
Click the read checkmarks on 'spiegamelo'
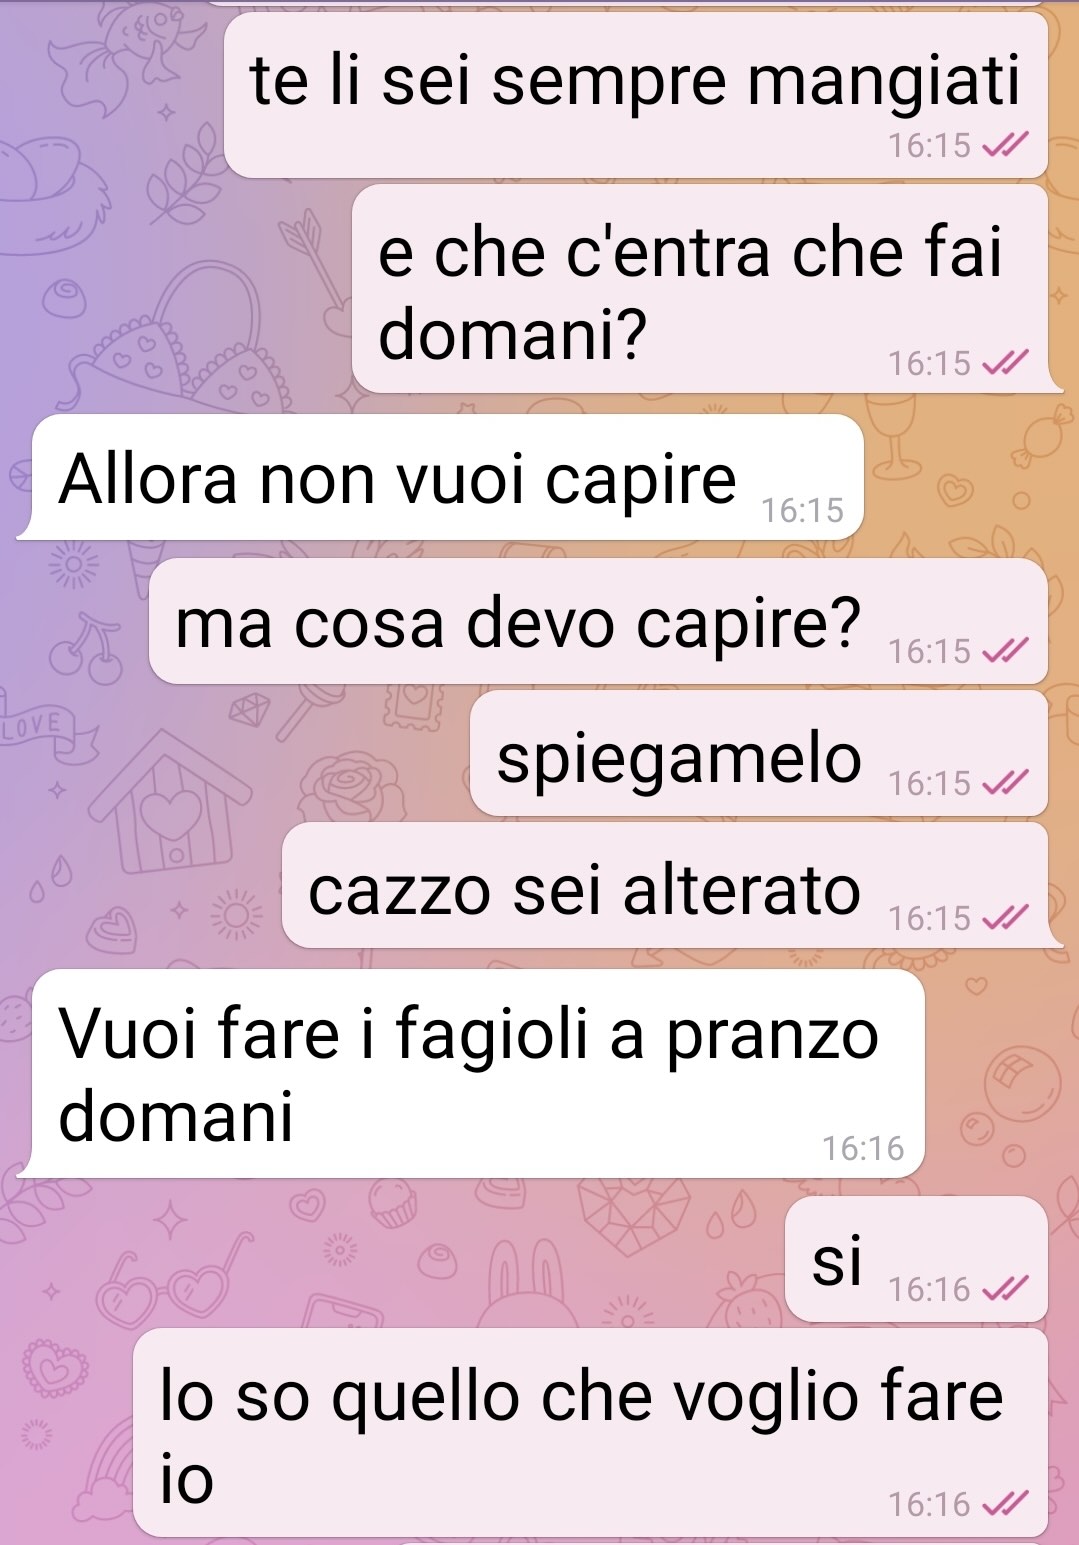[1005, 783]
